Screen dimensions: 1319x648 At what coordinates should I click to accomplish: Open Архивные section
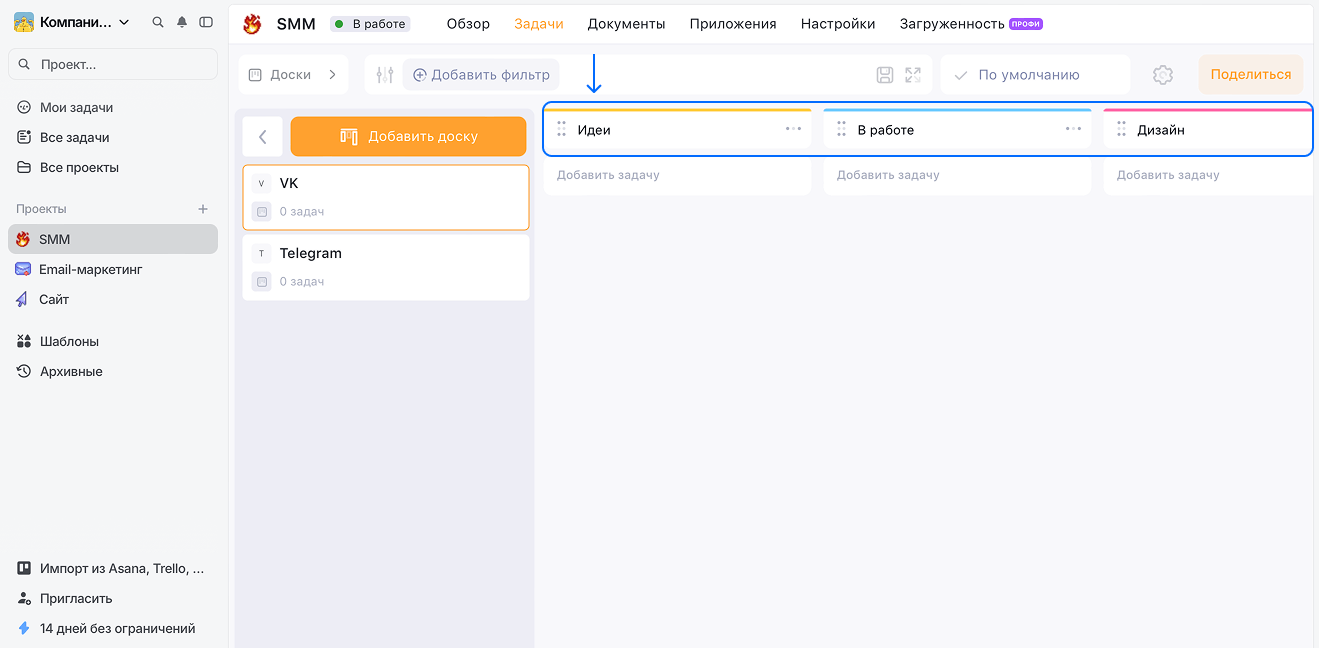pos(113,371)
